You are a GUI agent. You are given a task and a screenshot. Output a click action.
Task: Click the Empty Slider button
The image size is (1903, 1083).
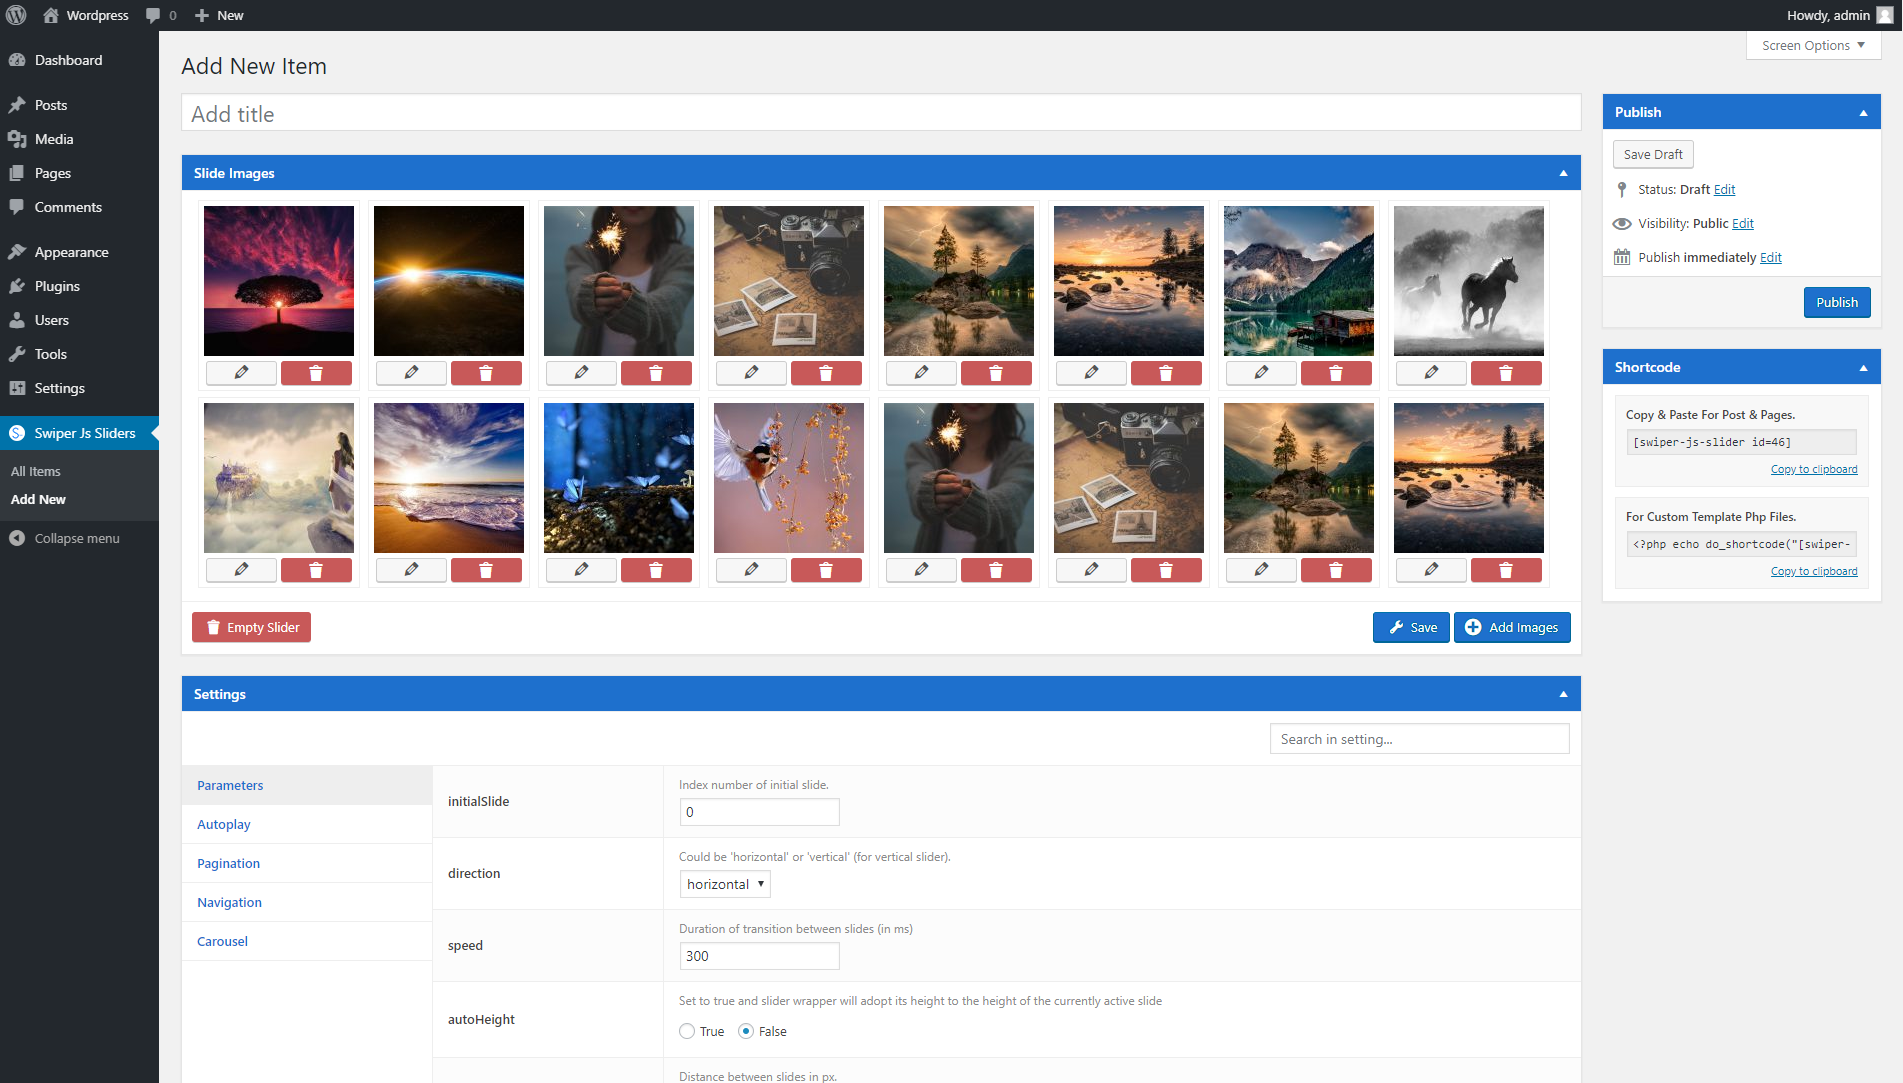click(252, 627)
